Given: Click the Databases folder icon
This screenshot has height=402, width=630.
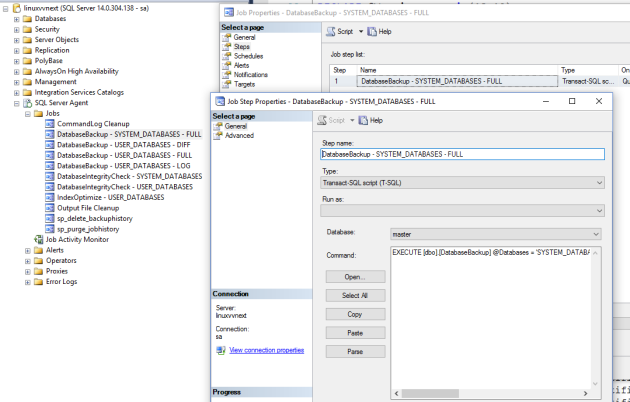Looking at the screenshot, I should pos(27,19).
